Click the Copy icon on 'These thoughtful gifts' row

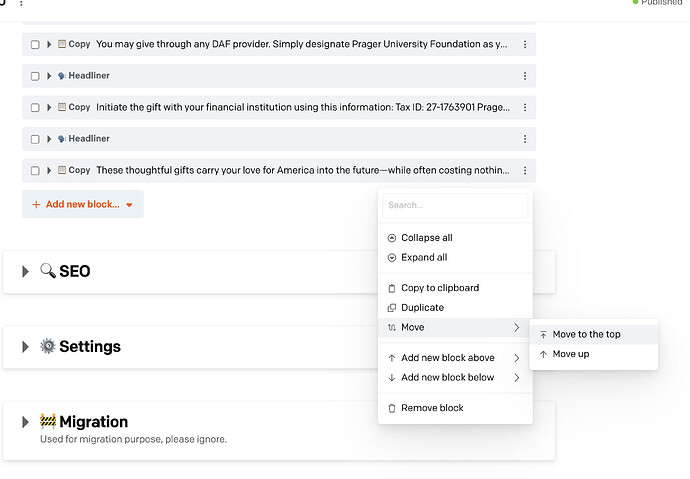click(x=62, y=170)
